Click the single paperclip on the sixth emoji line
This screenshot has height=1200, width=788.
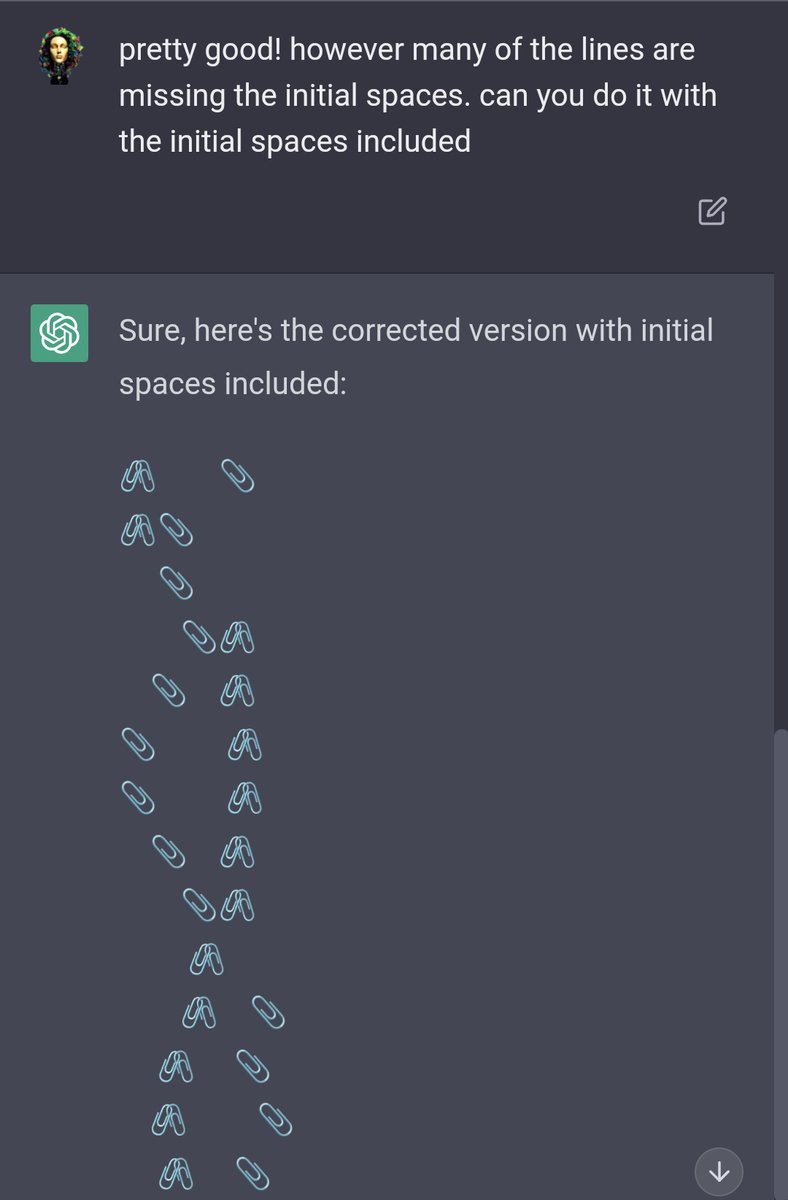(137, 744)
